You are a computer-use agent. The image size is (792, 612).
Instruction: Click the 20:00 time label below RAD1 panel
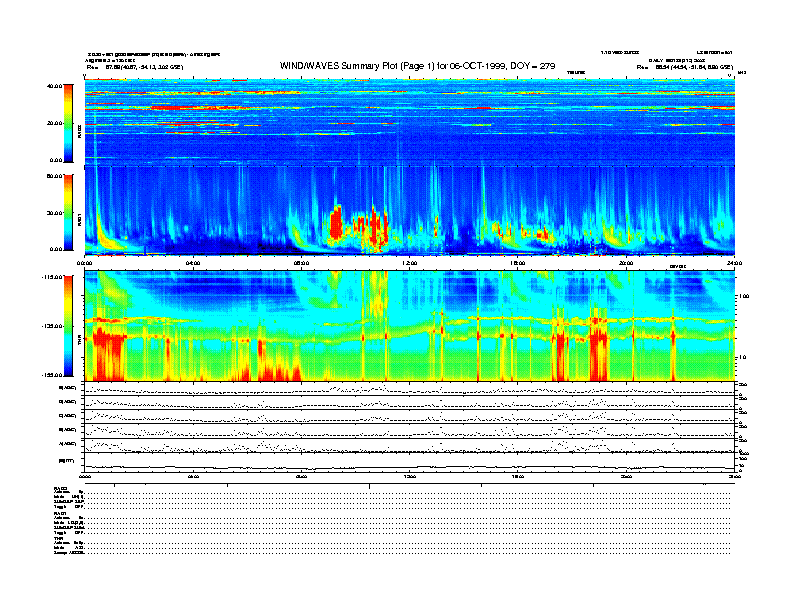click(626, 263)
